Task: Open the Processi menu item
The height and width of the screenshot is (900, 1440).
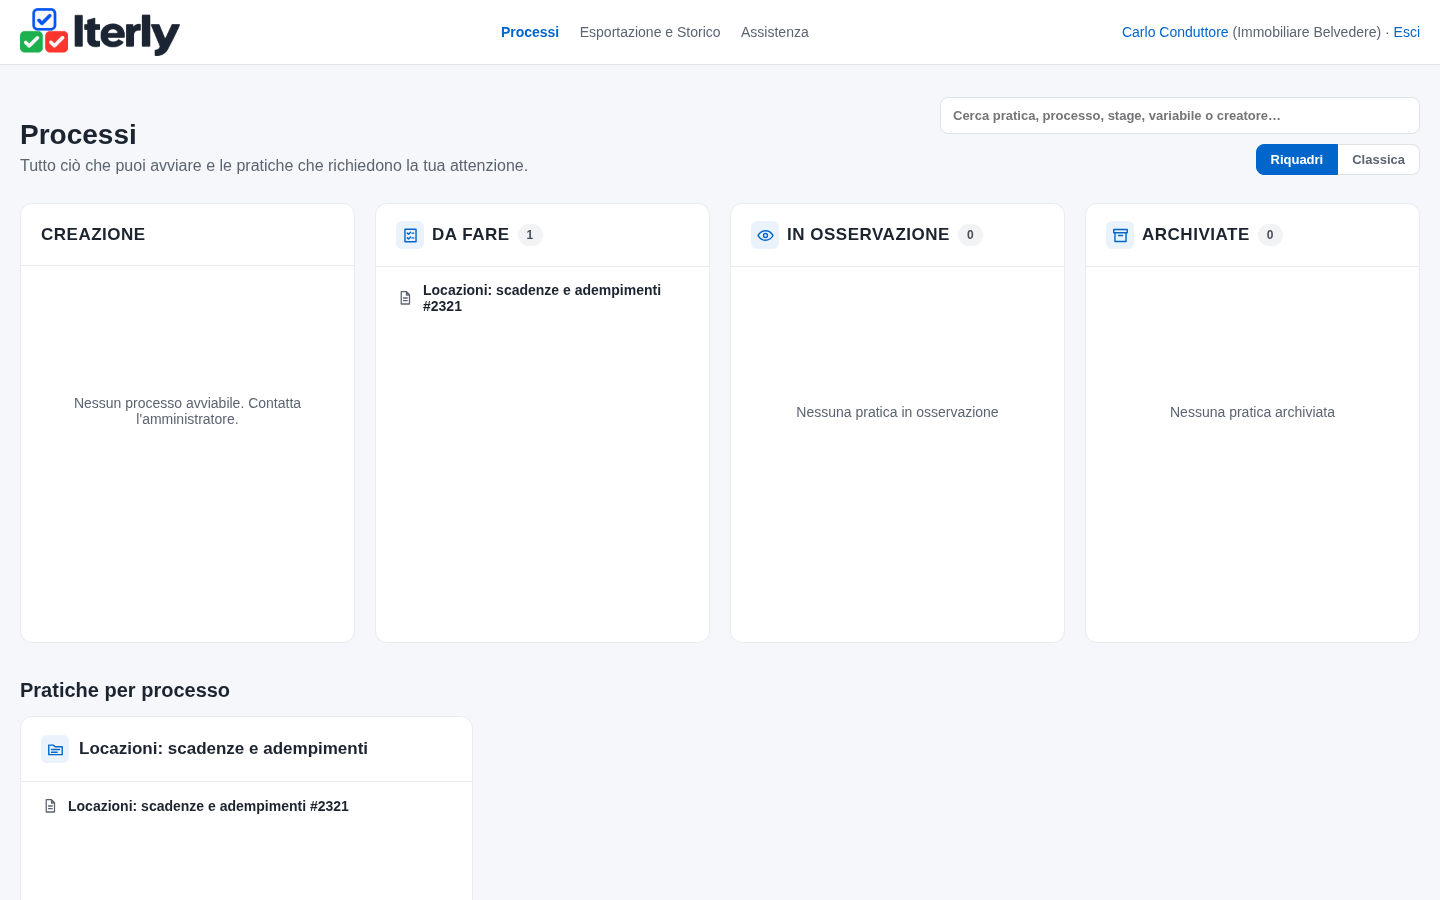Action: (x=530, y=32)
